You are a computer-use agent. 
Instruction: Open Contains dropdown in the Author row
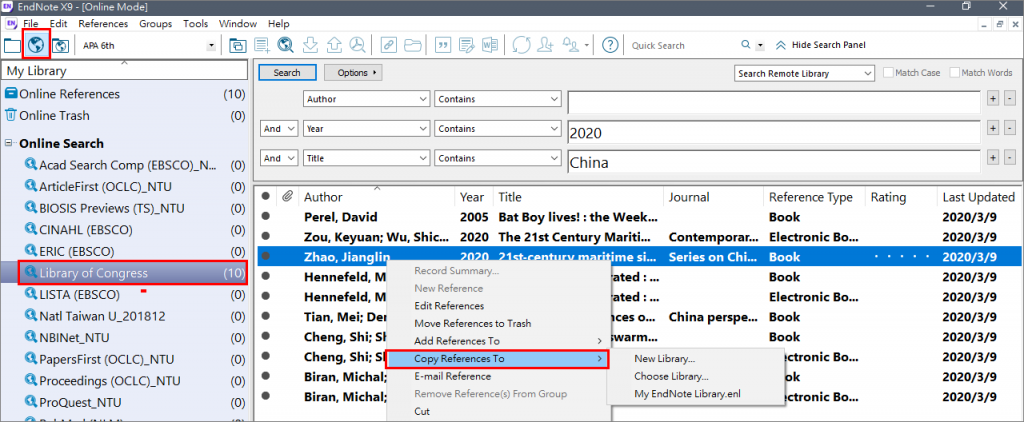click(x=498, y=99)
